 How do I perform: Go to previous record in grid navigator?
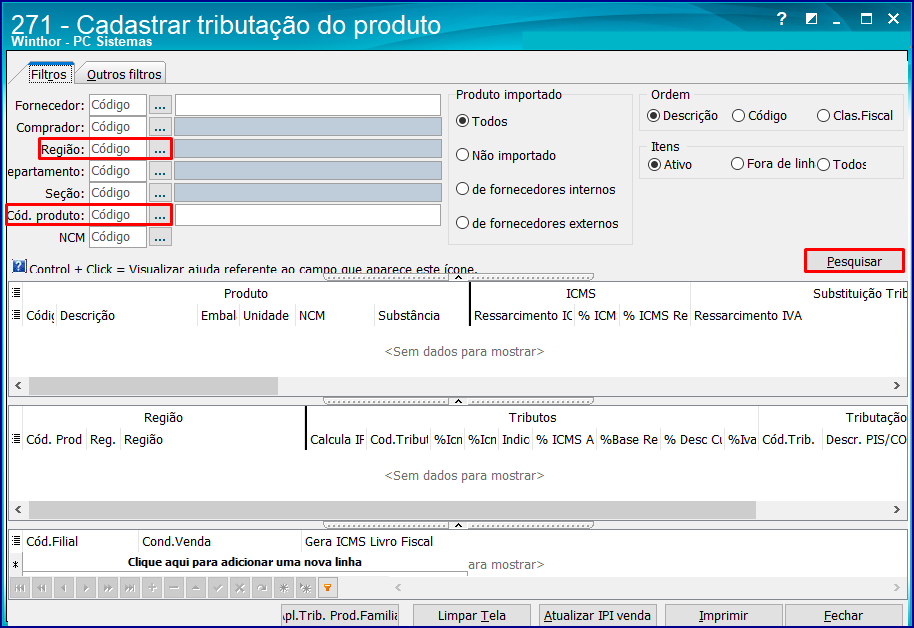click(x=64, y=588)
